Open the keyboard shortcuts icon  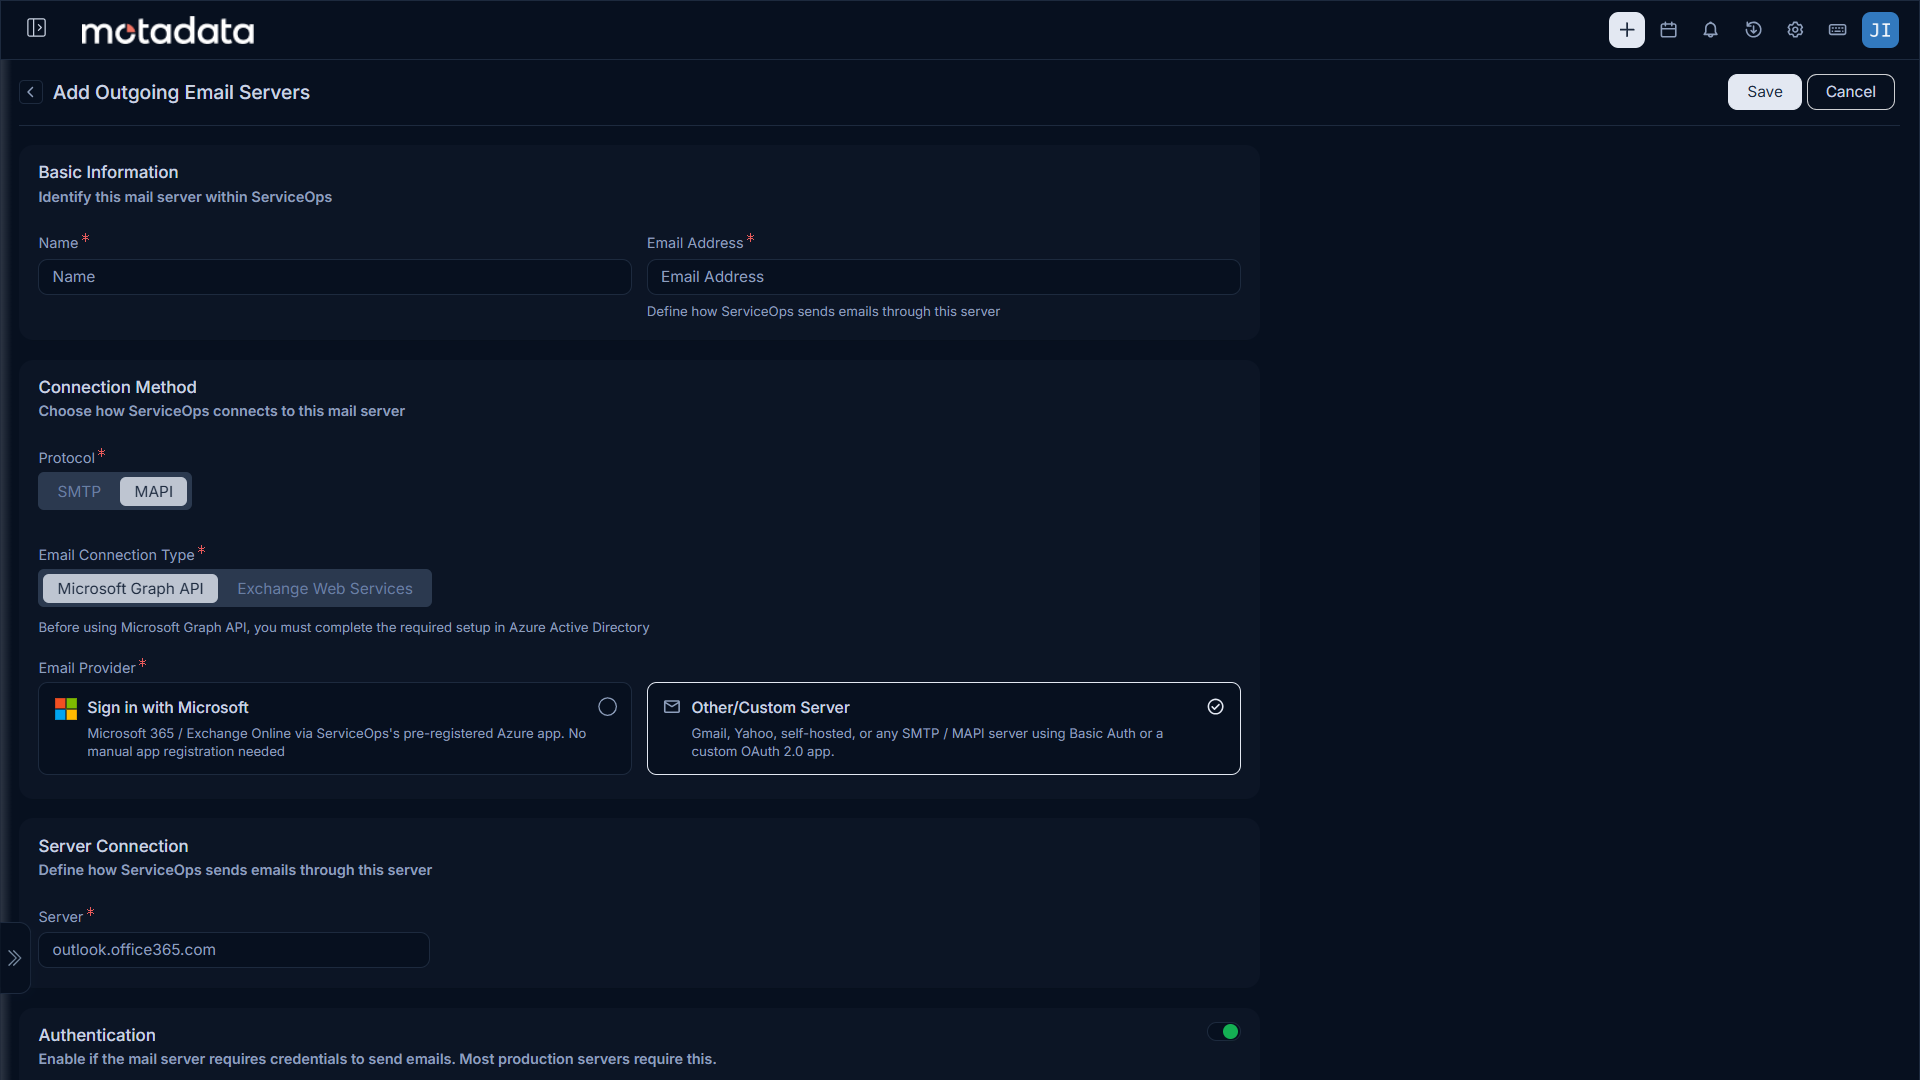pos(1837,30)
